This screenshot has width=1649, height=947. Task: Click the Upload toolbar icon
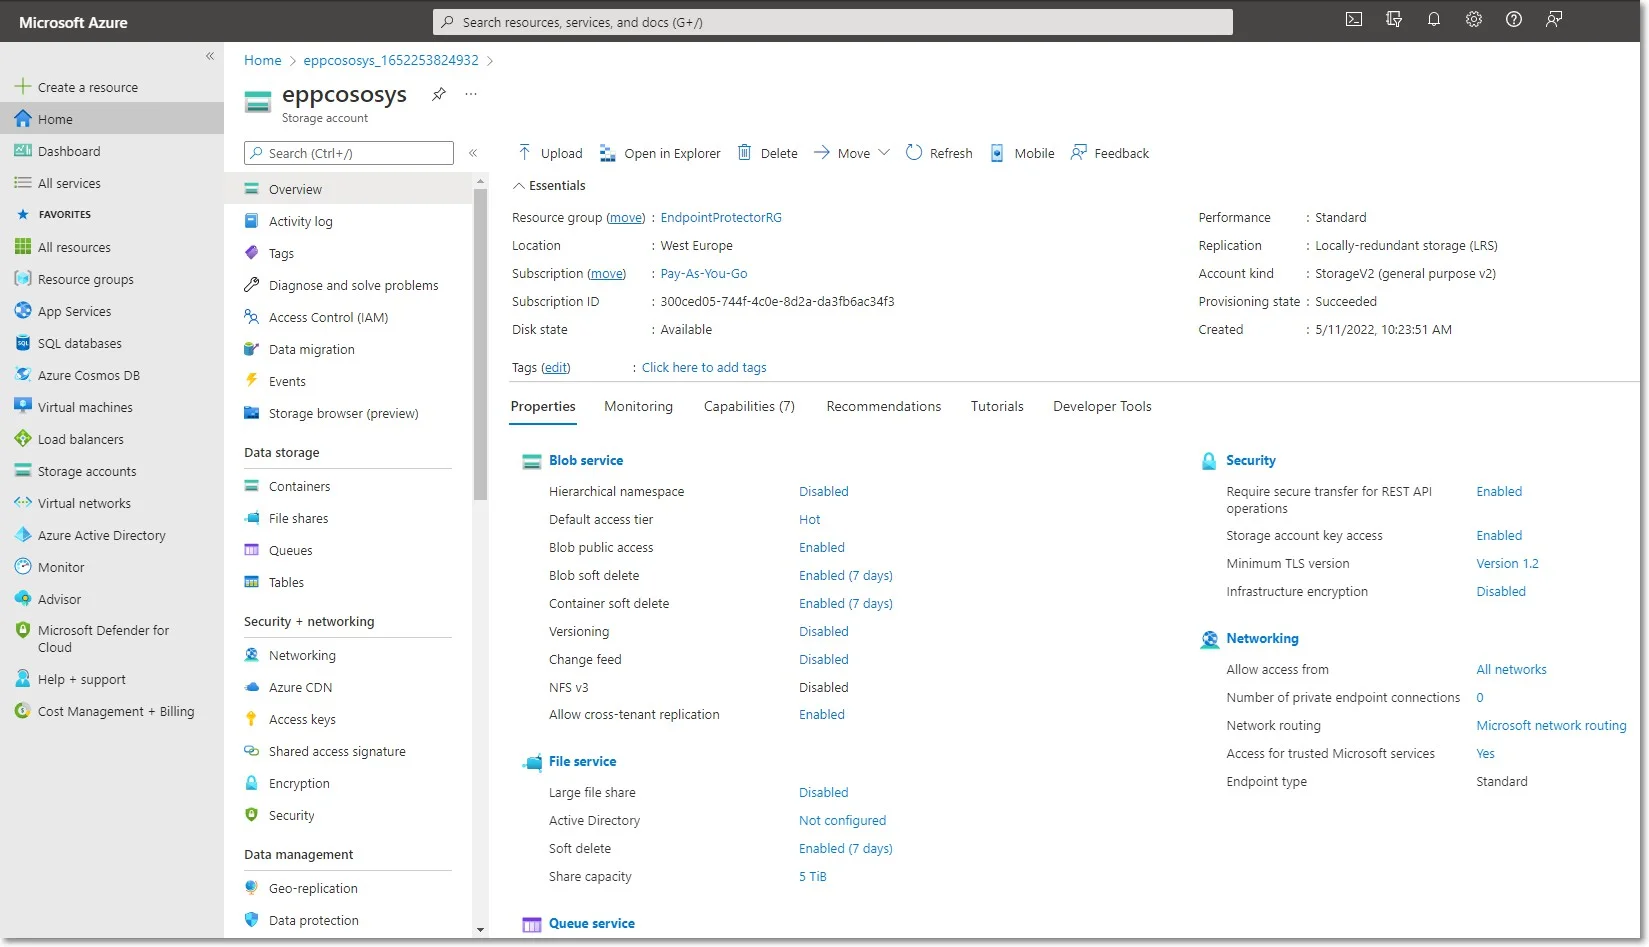(525, 152)
